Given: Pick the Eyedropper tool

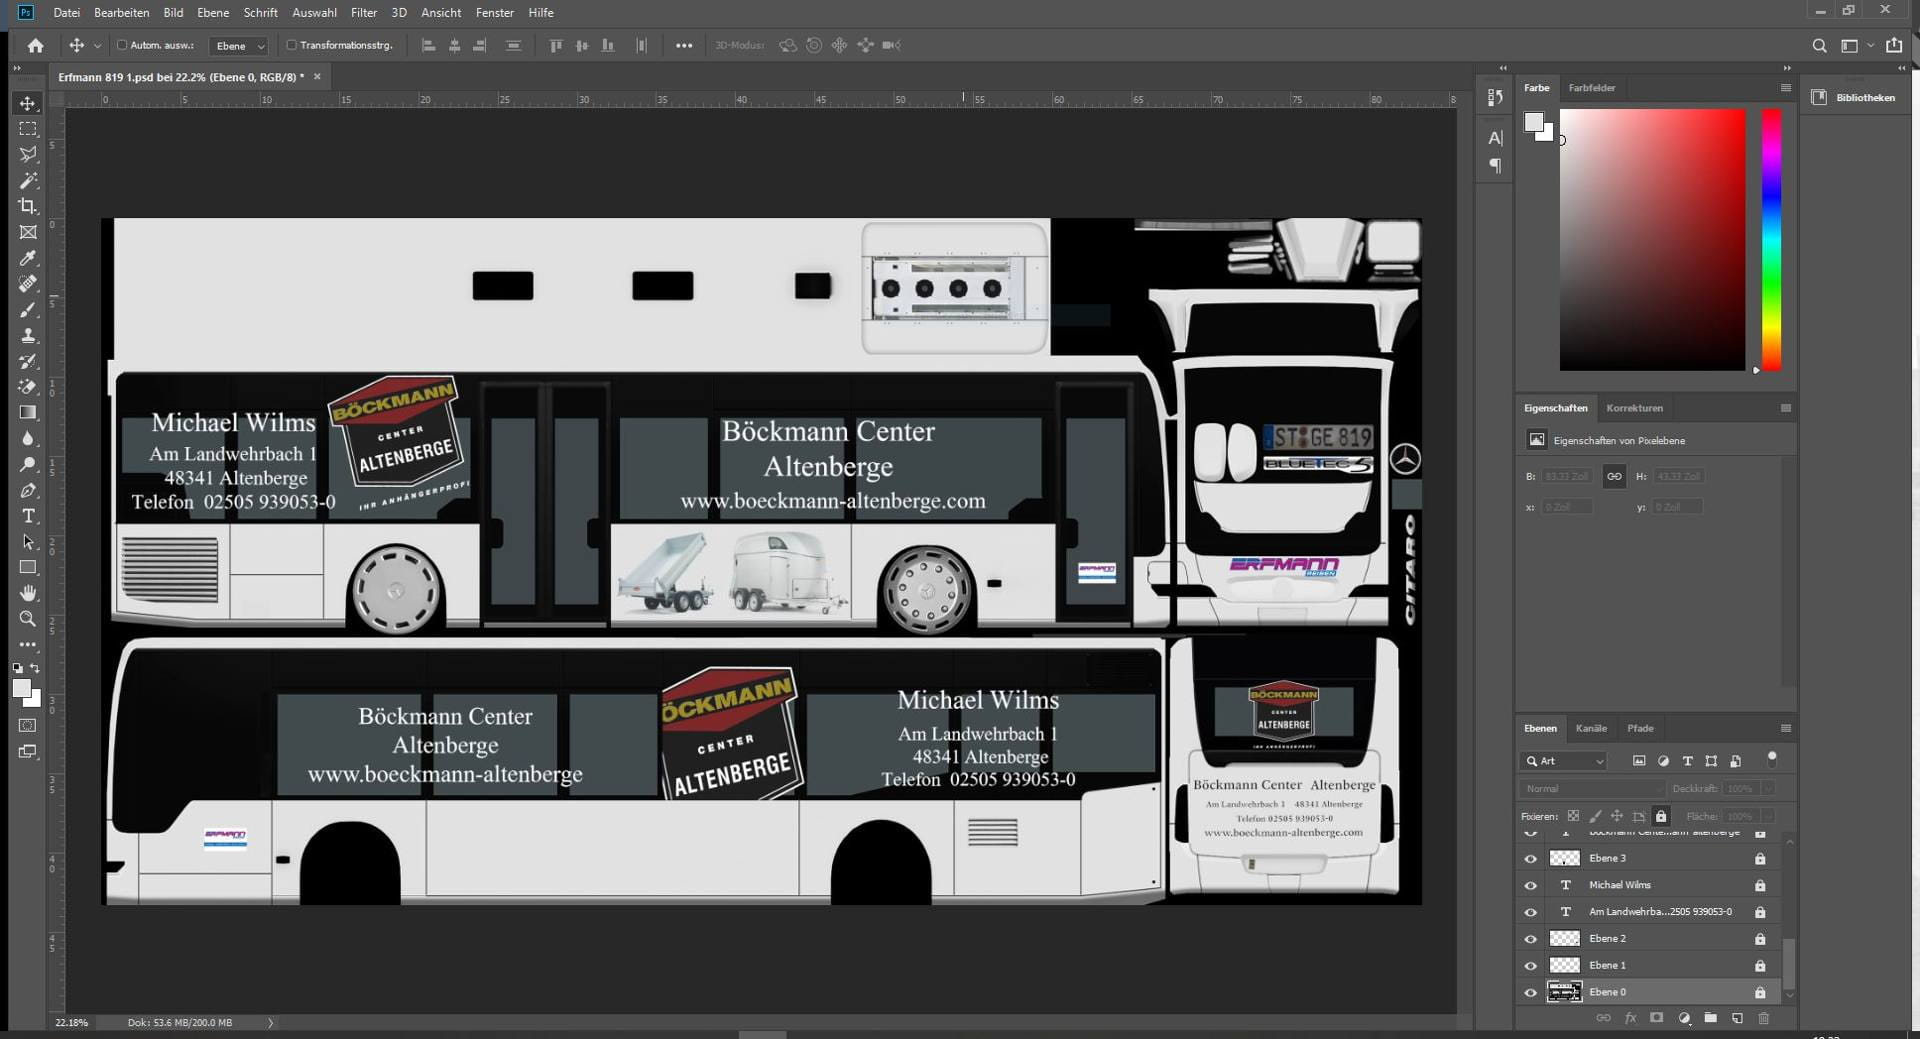Looking at the screenshot, I should 28,258.
